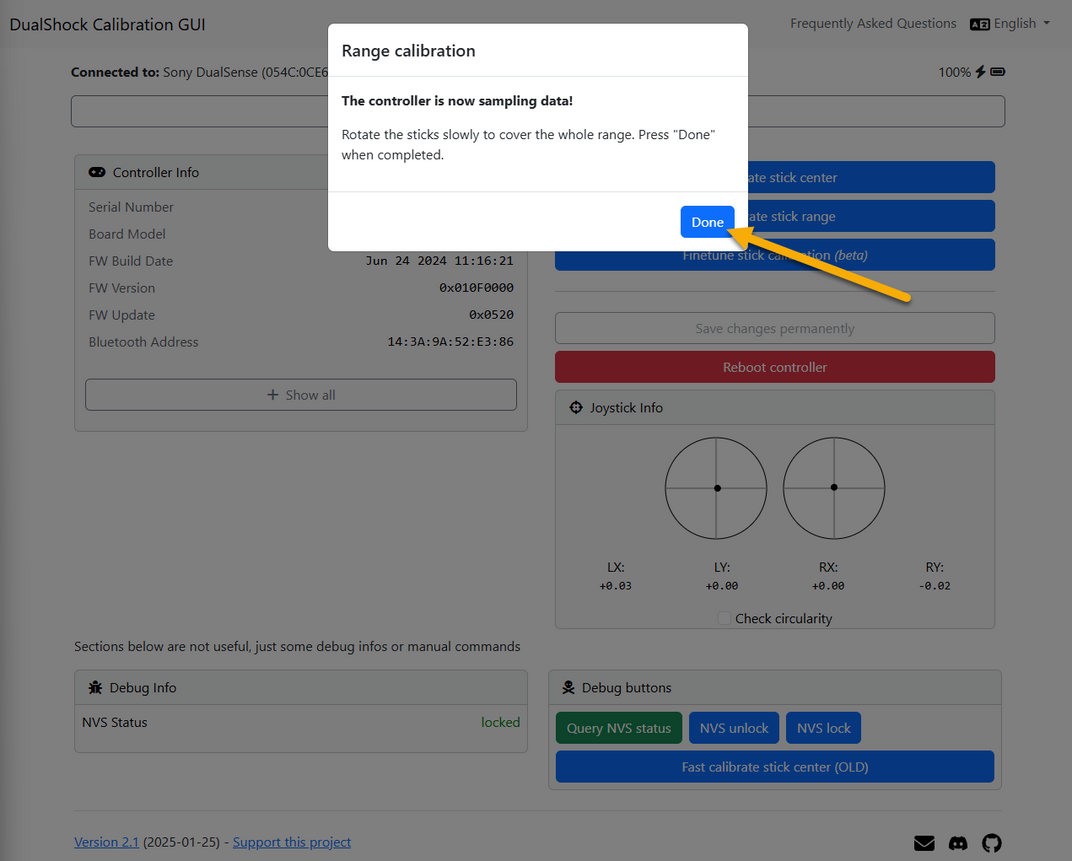Screen dimensions: 1072x861
Task: Open the Discord icon link
Action: click(958, 843)
